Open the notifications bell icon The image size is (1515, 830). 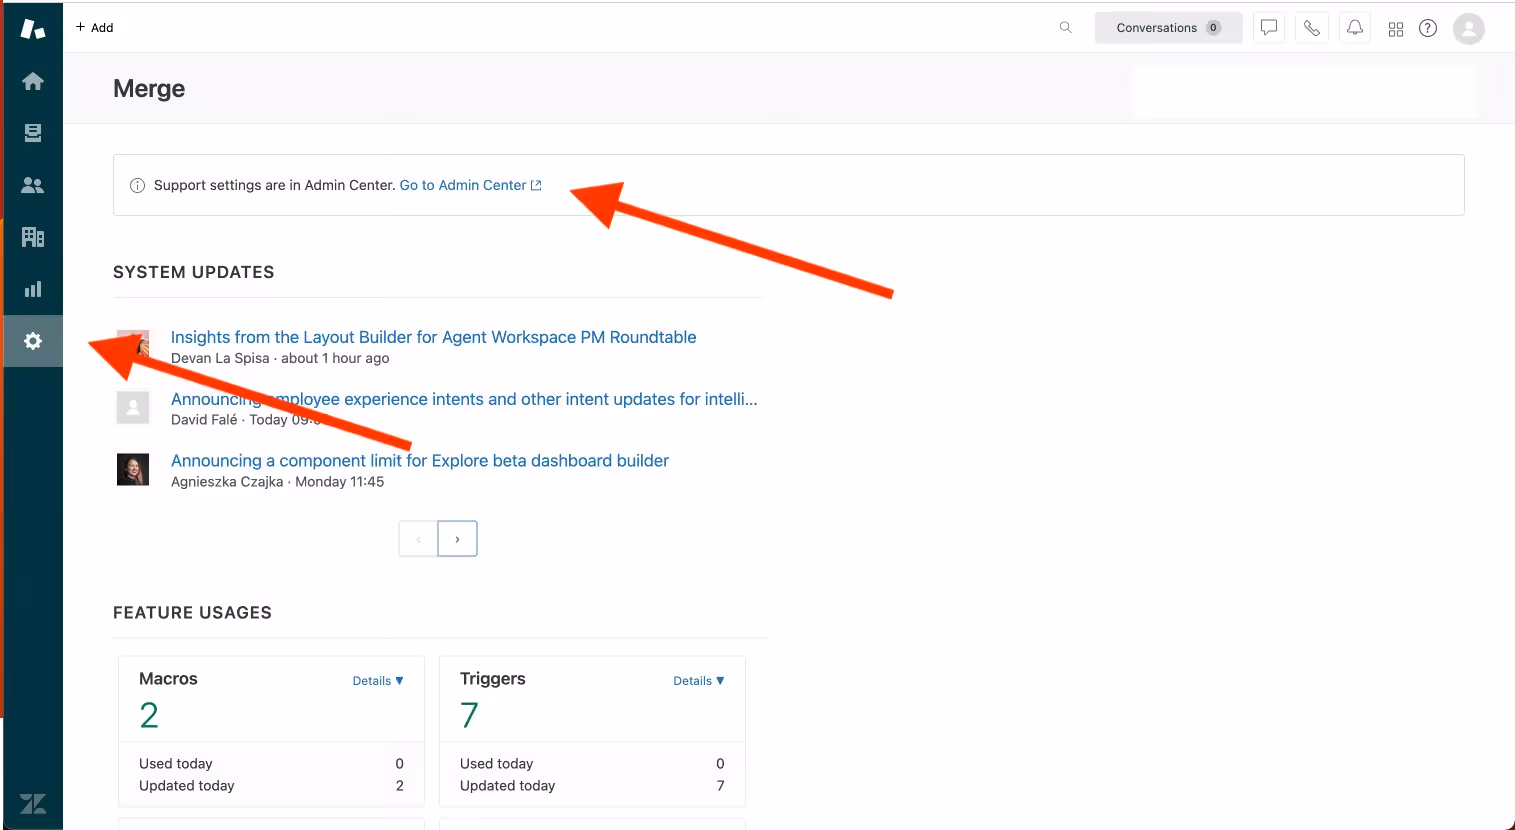(x=1355, y=28)
